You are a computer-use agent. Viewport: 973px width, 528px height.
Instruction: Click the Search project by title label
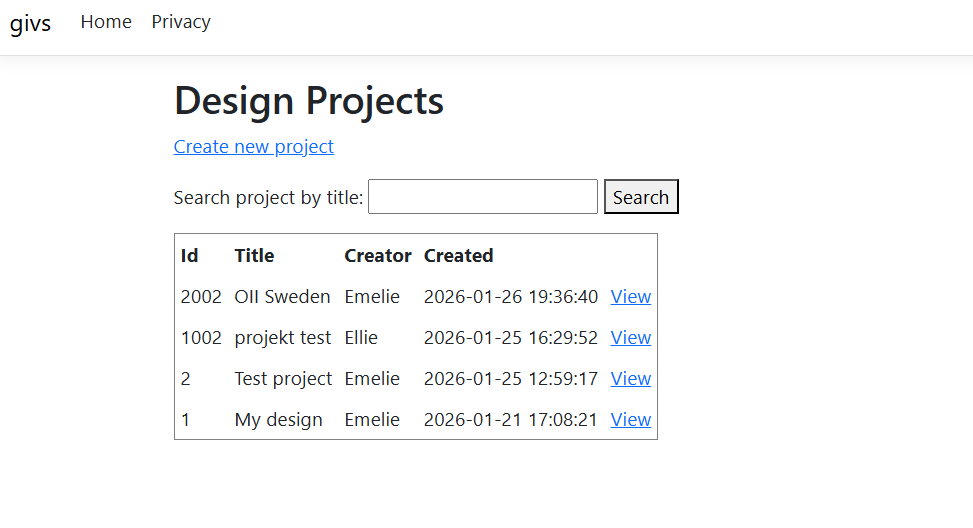[x=268, y=198]
